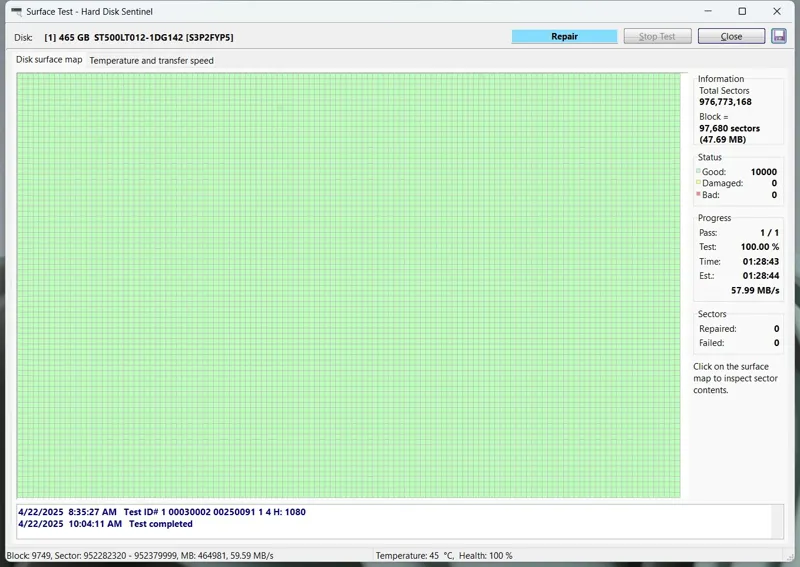Viewport: 800px width, 567px height.
Task: Minimize the Surface Test window
Action: coord(707,12)
